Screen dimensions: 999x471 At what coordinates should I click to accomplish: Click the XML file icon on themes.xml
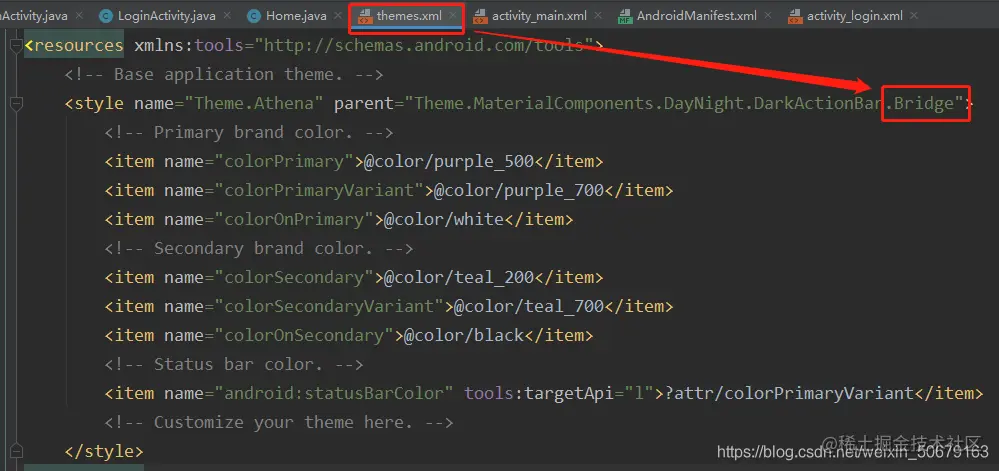tap(365, 17)
